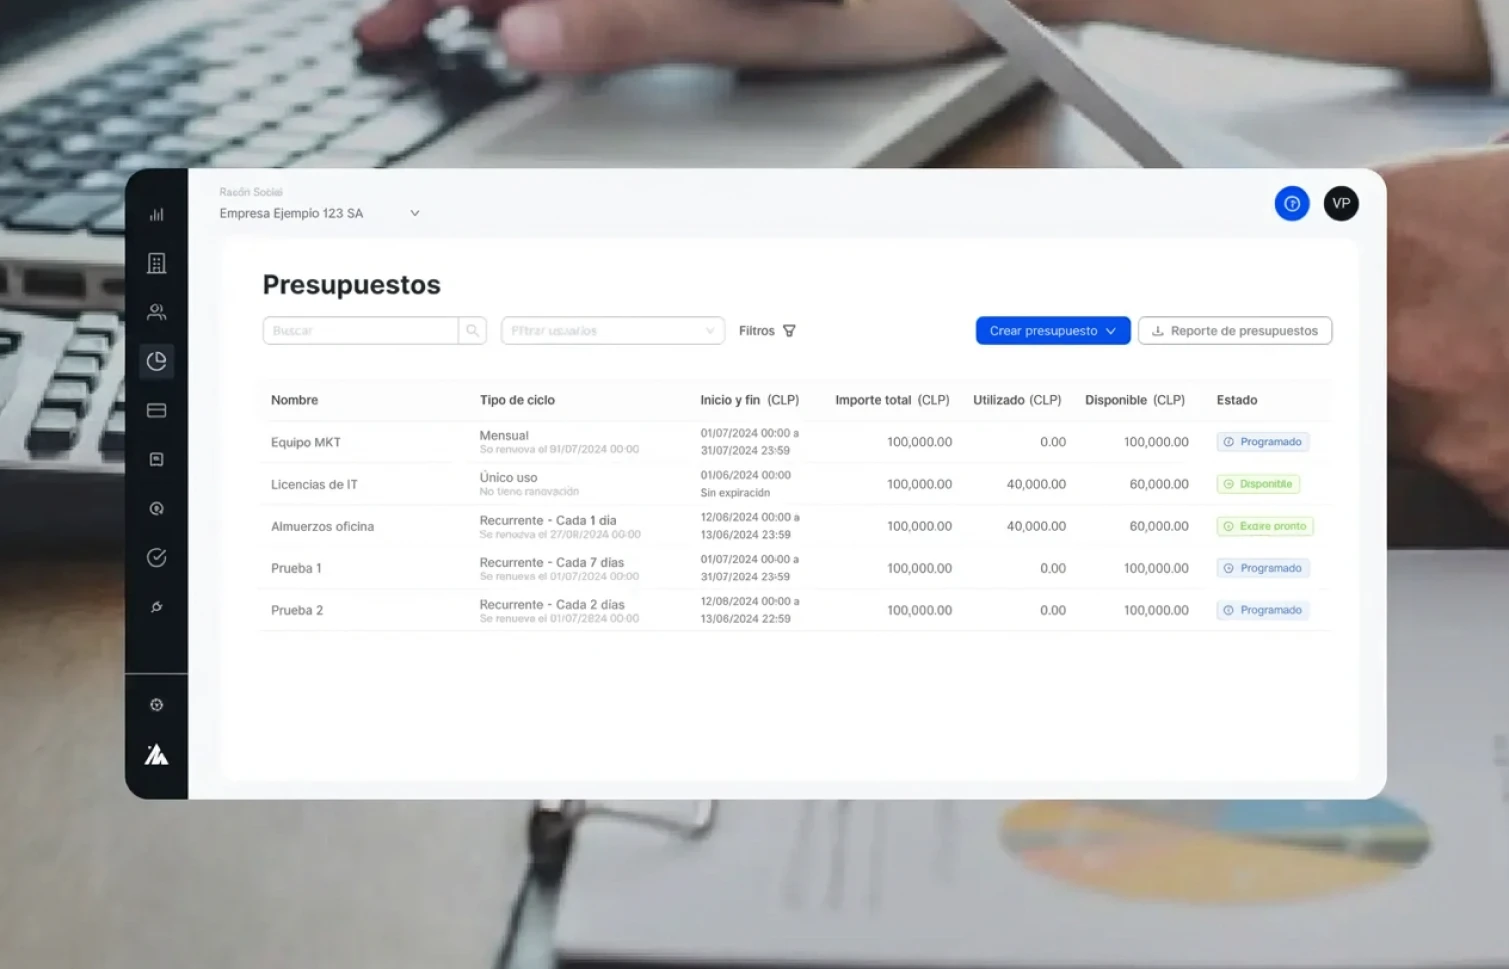Click the Filtros filter button
This screenshot has height=969, width=1509.
(x=767, y=331)
